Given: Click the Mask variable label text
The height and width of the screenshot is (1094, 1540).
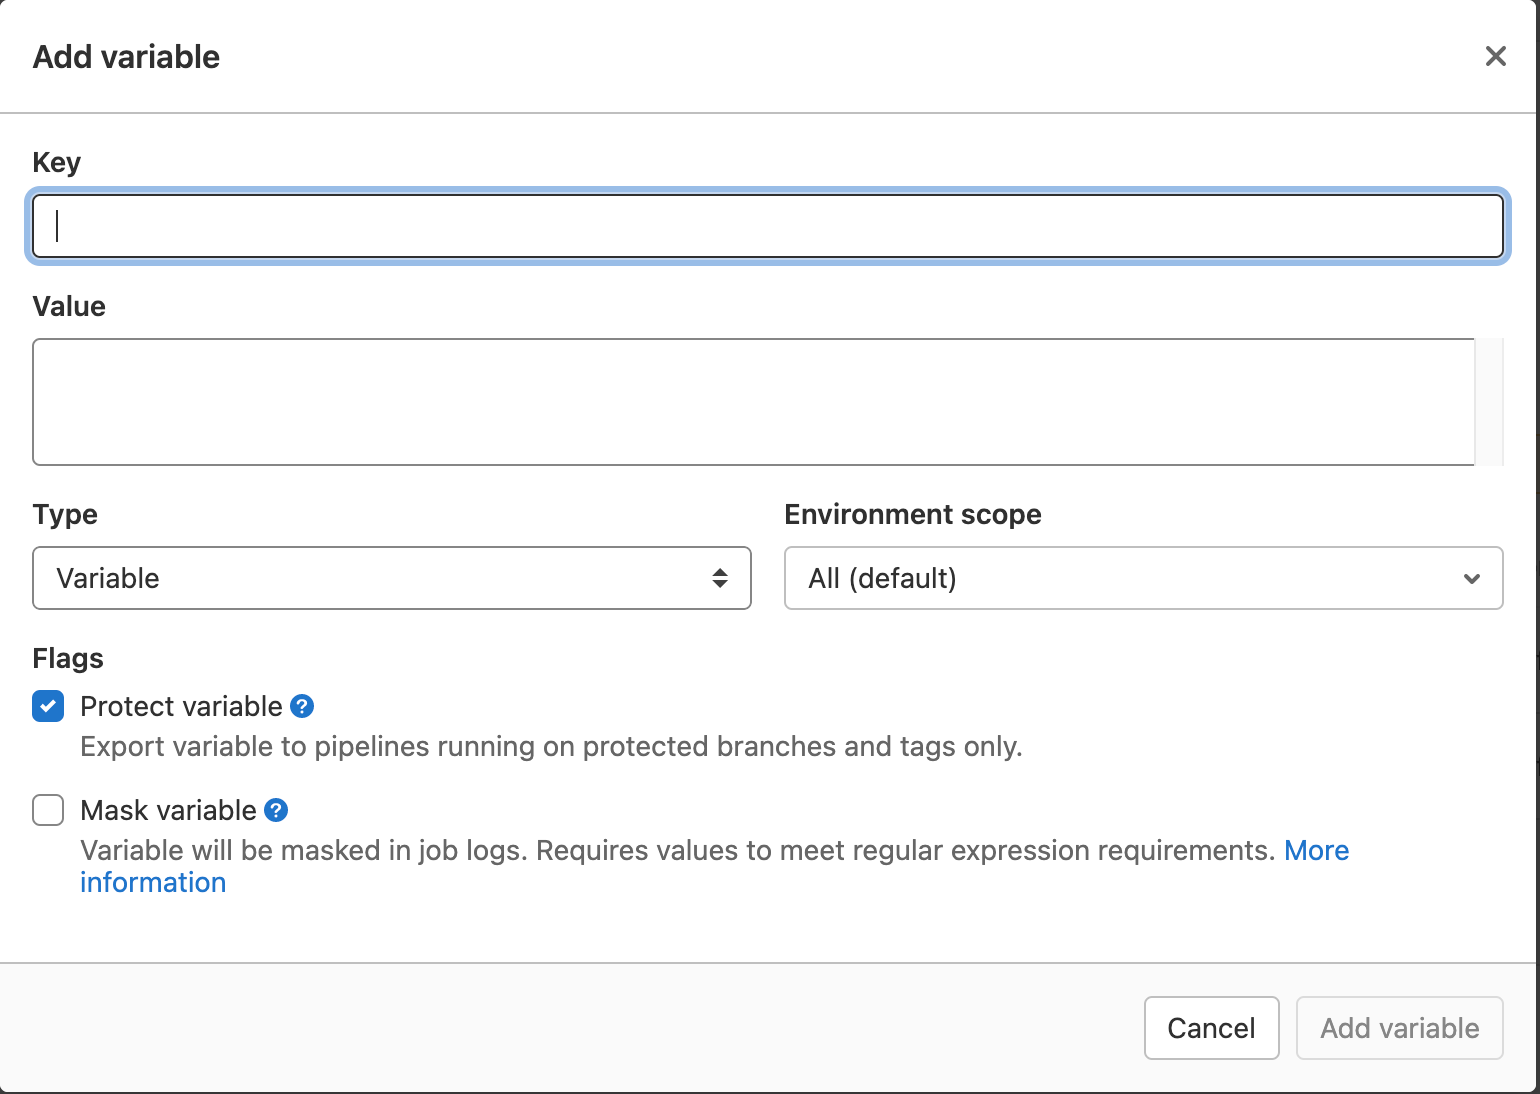Looking at the screenshot, I should [170, 810].
